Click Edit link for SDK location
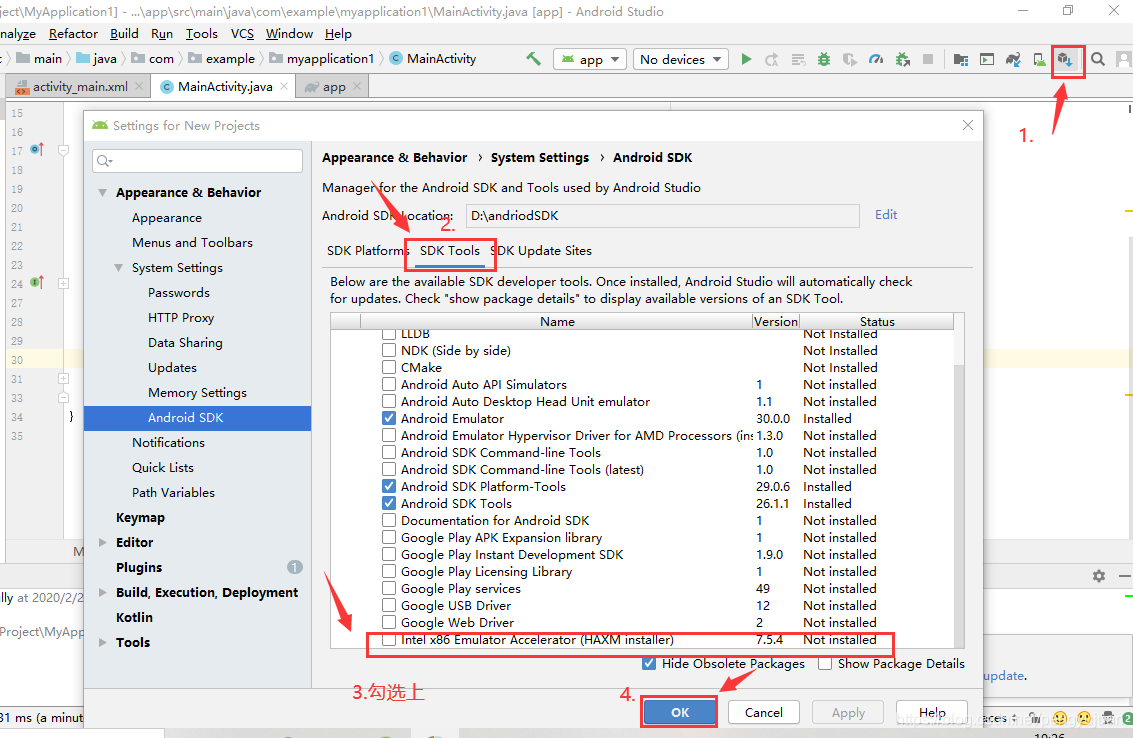Image resolution: width=1133 pixels, height=738 pixels. 886,215
